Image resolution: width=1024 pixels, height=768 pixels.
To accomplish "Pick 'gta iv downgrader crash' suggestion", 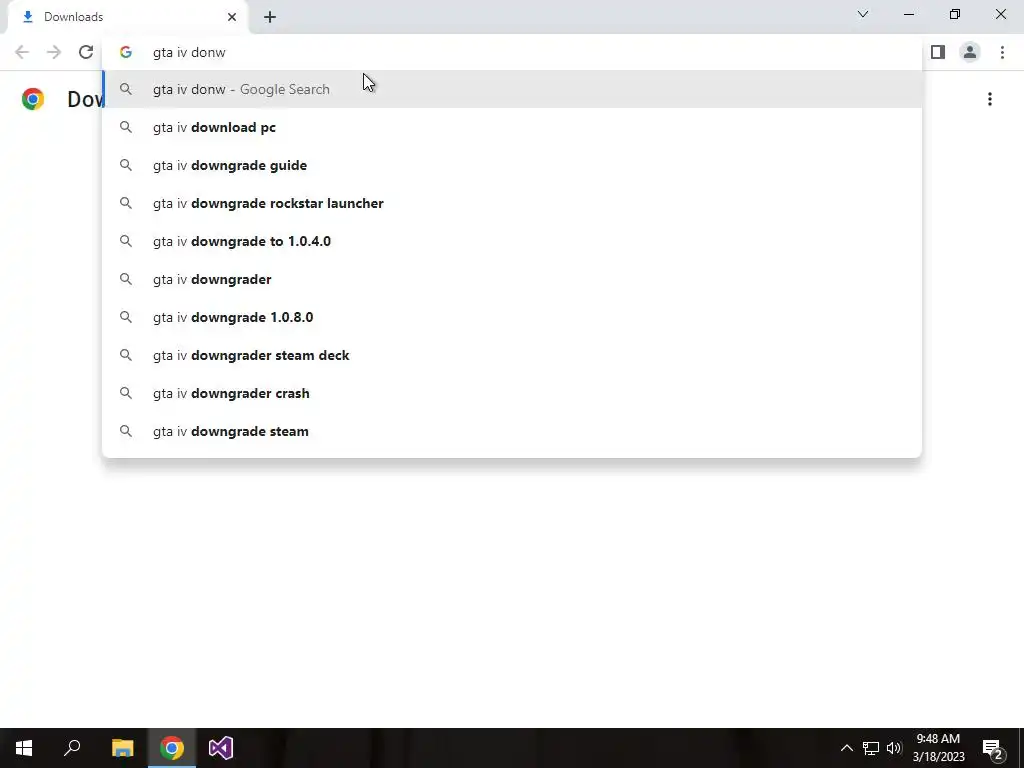I will click(x=512, y=393).
